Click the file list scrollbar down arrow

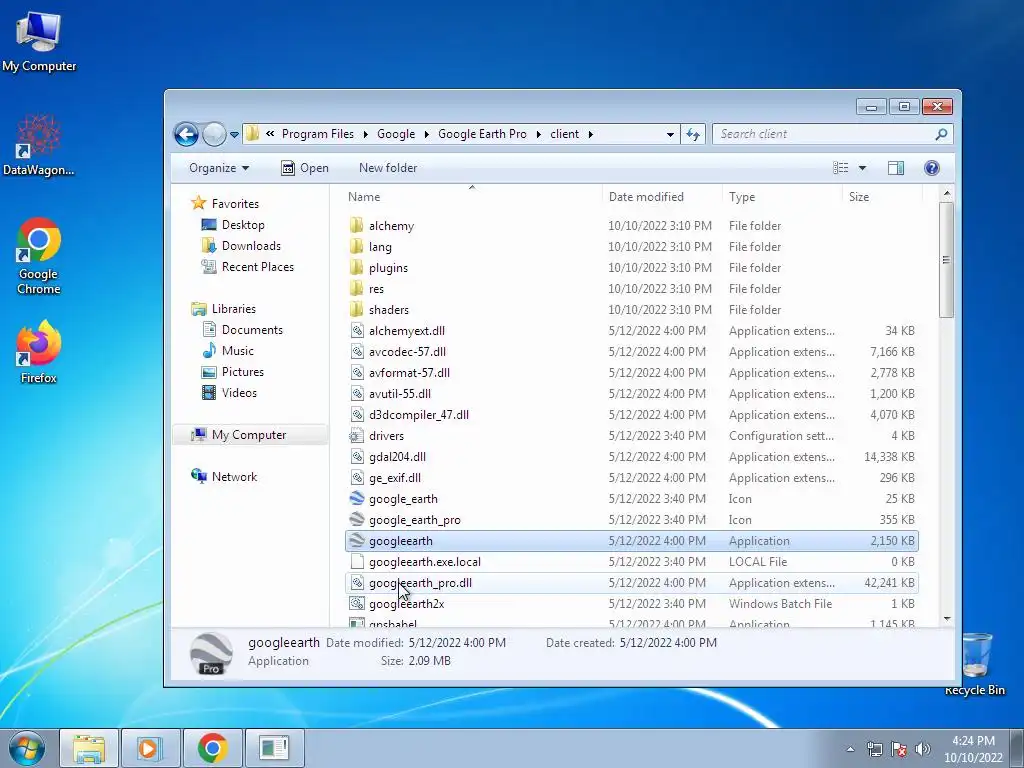coord(947,618)
